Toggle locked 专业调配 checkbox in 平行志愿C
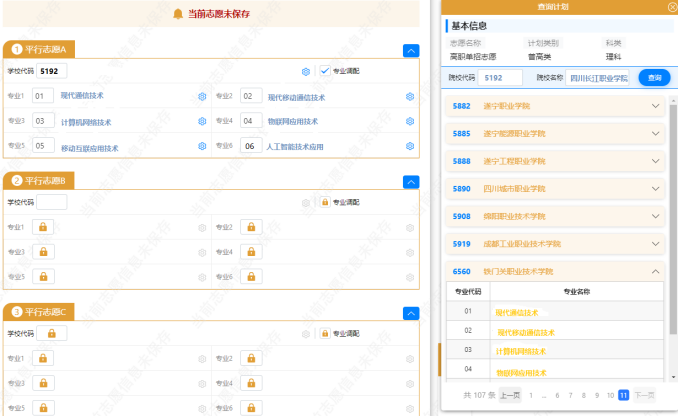Image resolution: width=679 pixels, height=416 pixels. click(x=325, y=333)
